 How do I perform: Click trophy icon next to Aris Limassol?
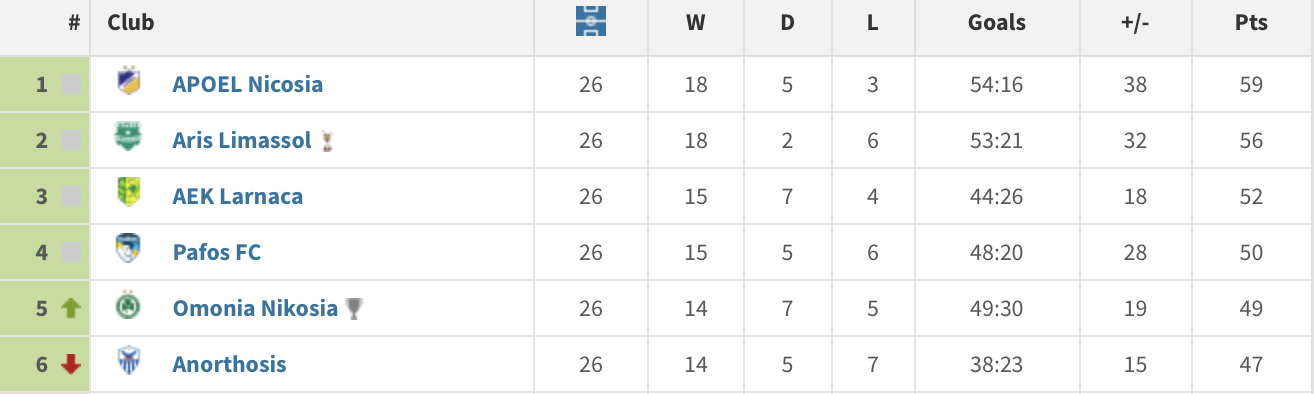(x=327, y=141)
